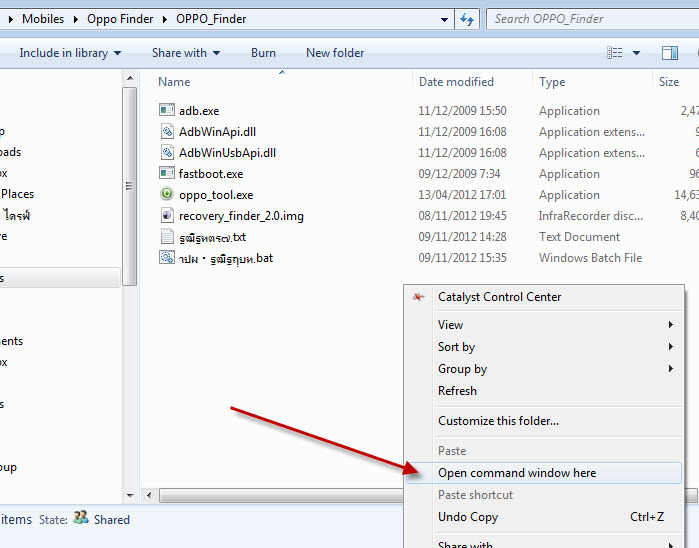Click the AdbWinUsbApi.dll file icon
The image size is (699, 548).
pyautogui.click(x=167, y=152)
